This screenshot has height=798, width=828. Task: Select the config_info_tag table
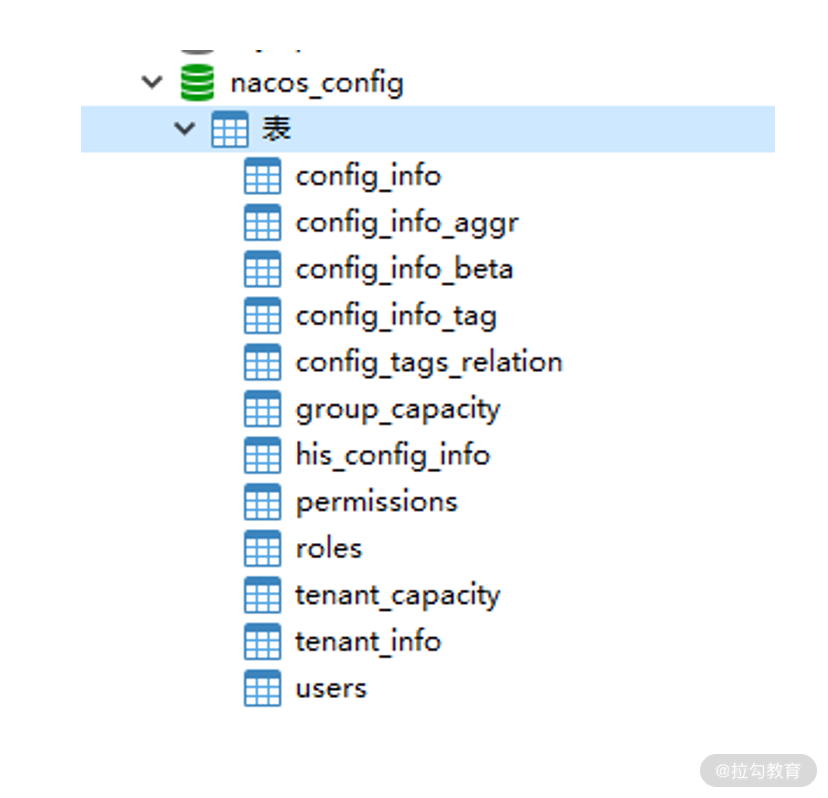tap(396, 317)
